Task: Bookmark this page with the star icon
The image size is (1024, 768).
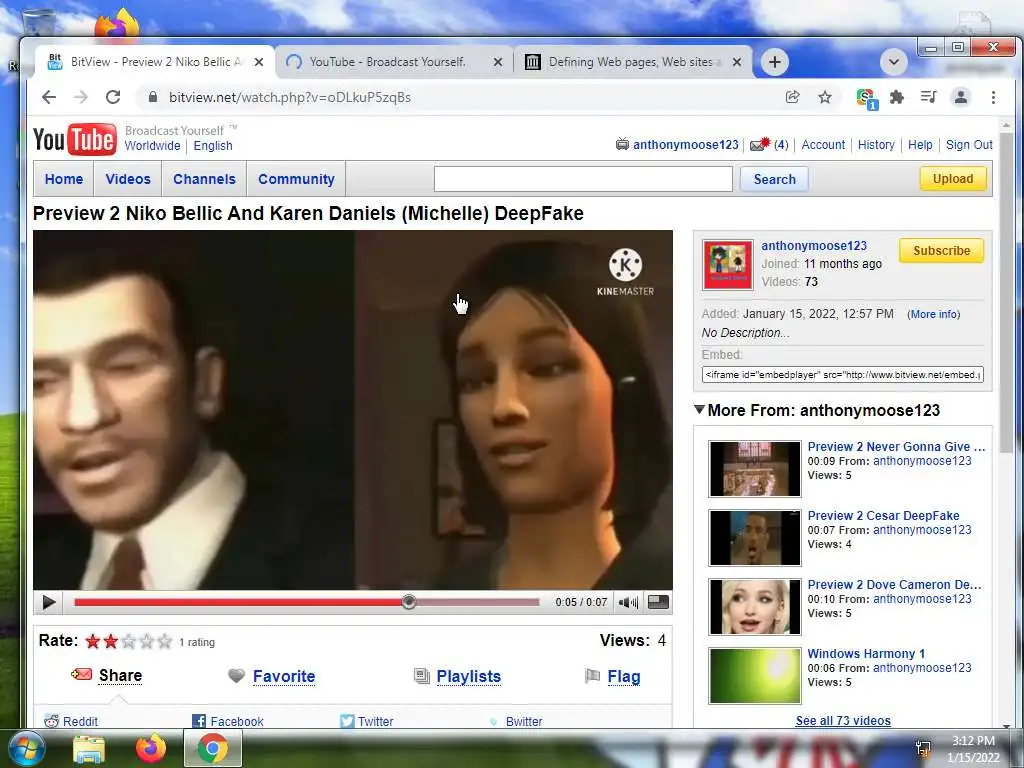Action: pos(825,97)
